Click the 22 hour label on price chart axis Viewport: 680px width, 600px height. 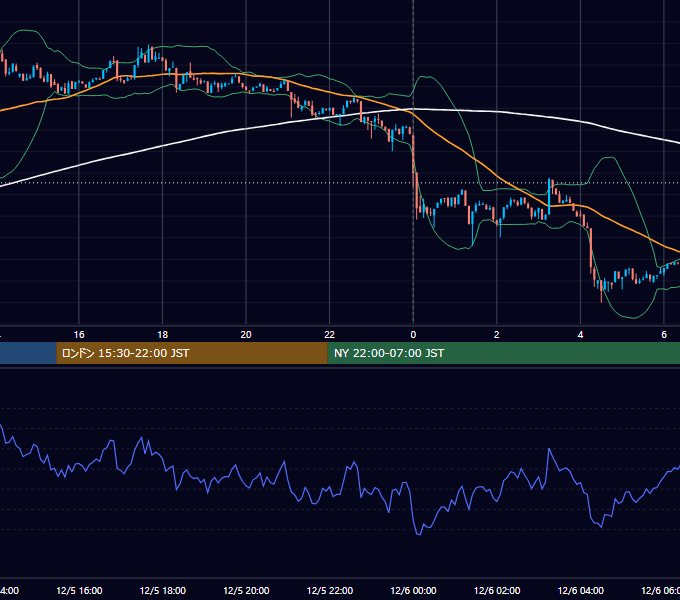[x=330, y=335]
